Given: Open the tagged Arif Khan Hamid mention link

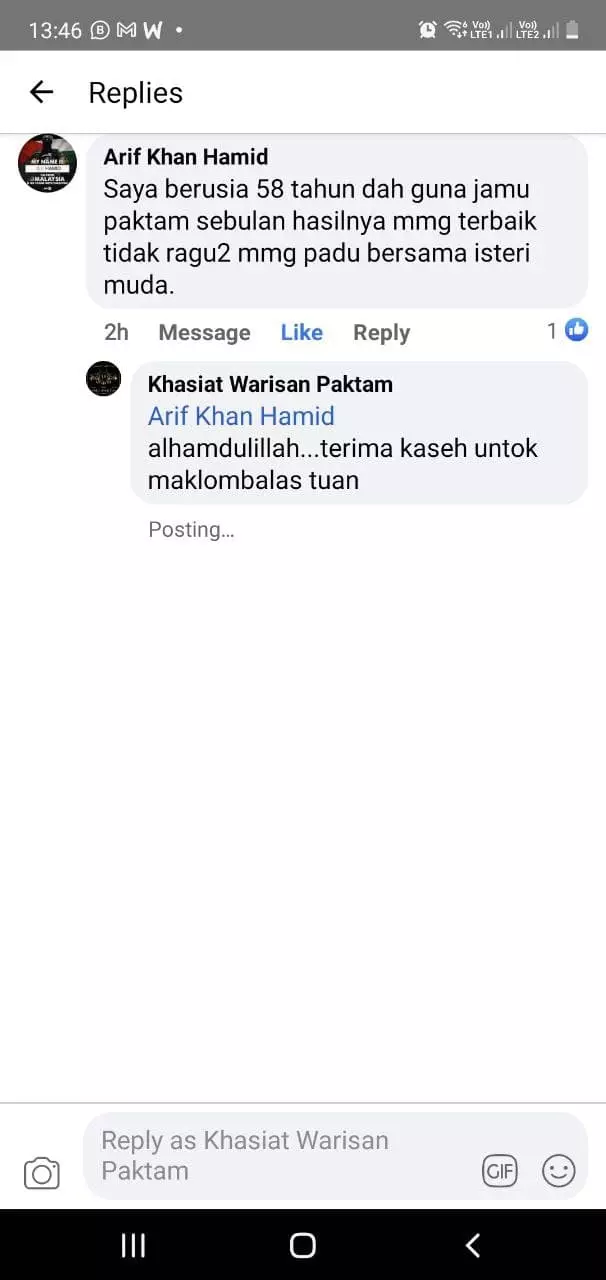Looking at the screenshot, I should pos(241,416).
